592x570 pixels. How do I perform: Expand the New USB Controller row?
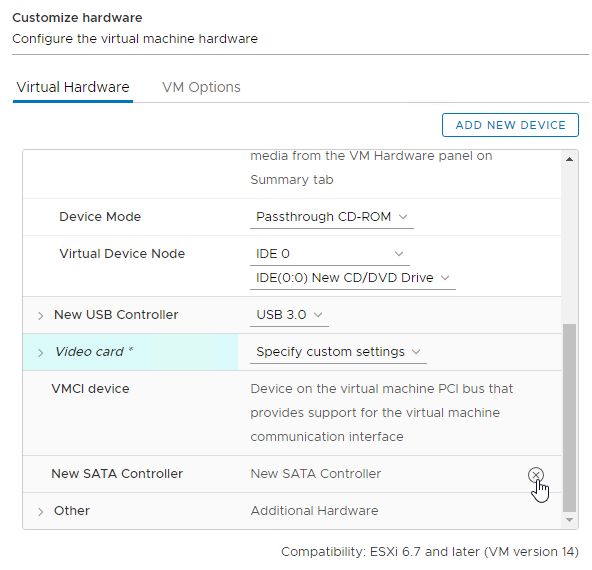coord(40,316)
